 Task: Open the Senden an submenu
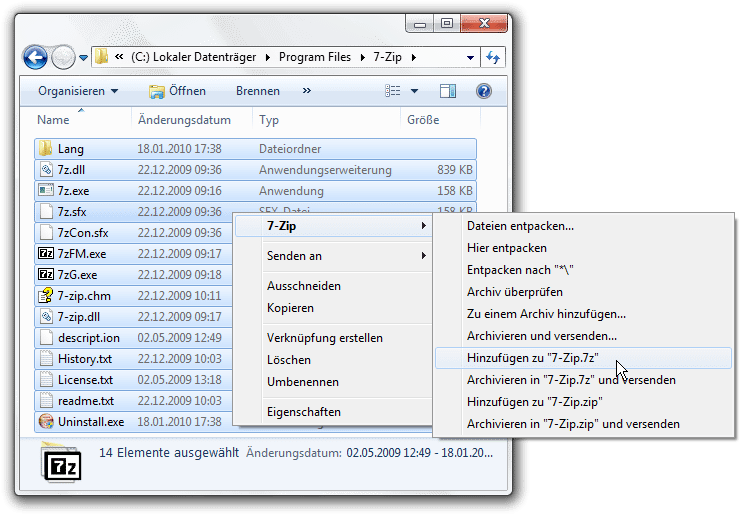tap(333, 255)
